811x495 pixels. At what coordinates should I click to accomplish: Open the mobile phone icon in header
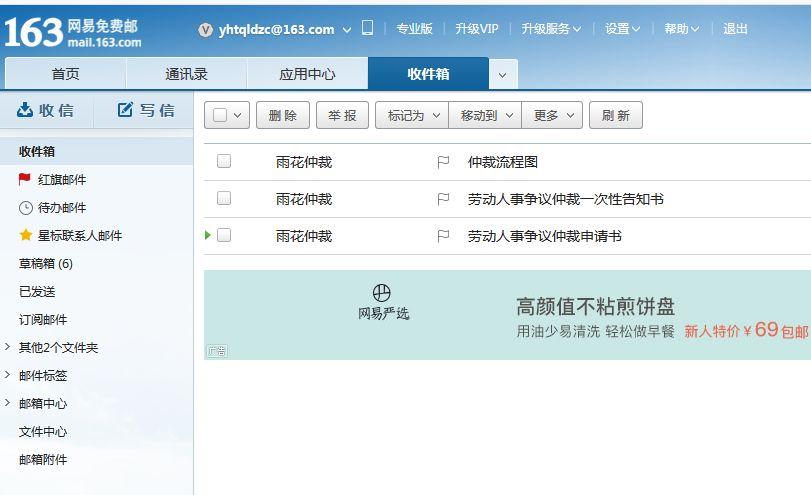367,27
